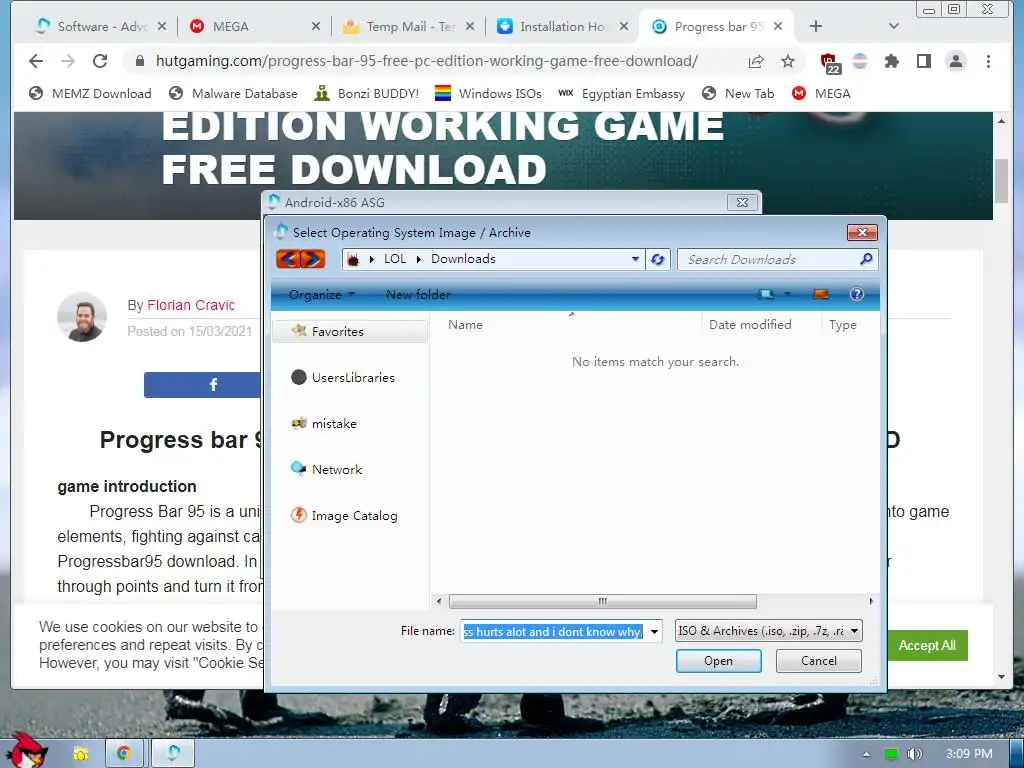
Task: Open Image Catalog in the sidebar
Action: (x=344, y=515)
